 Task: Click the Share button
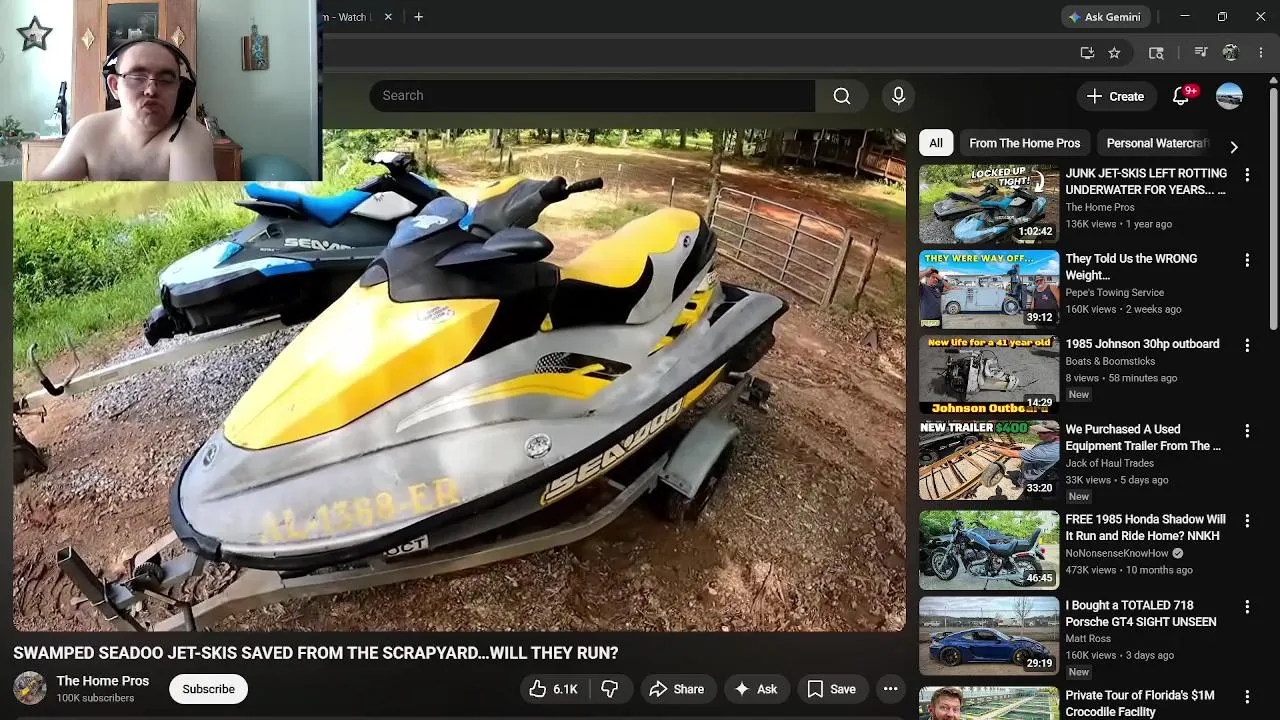click(x=676, y=689)
